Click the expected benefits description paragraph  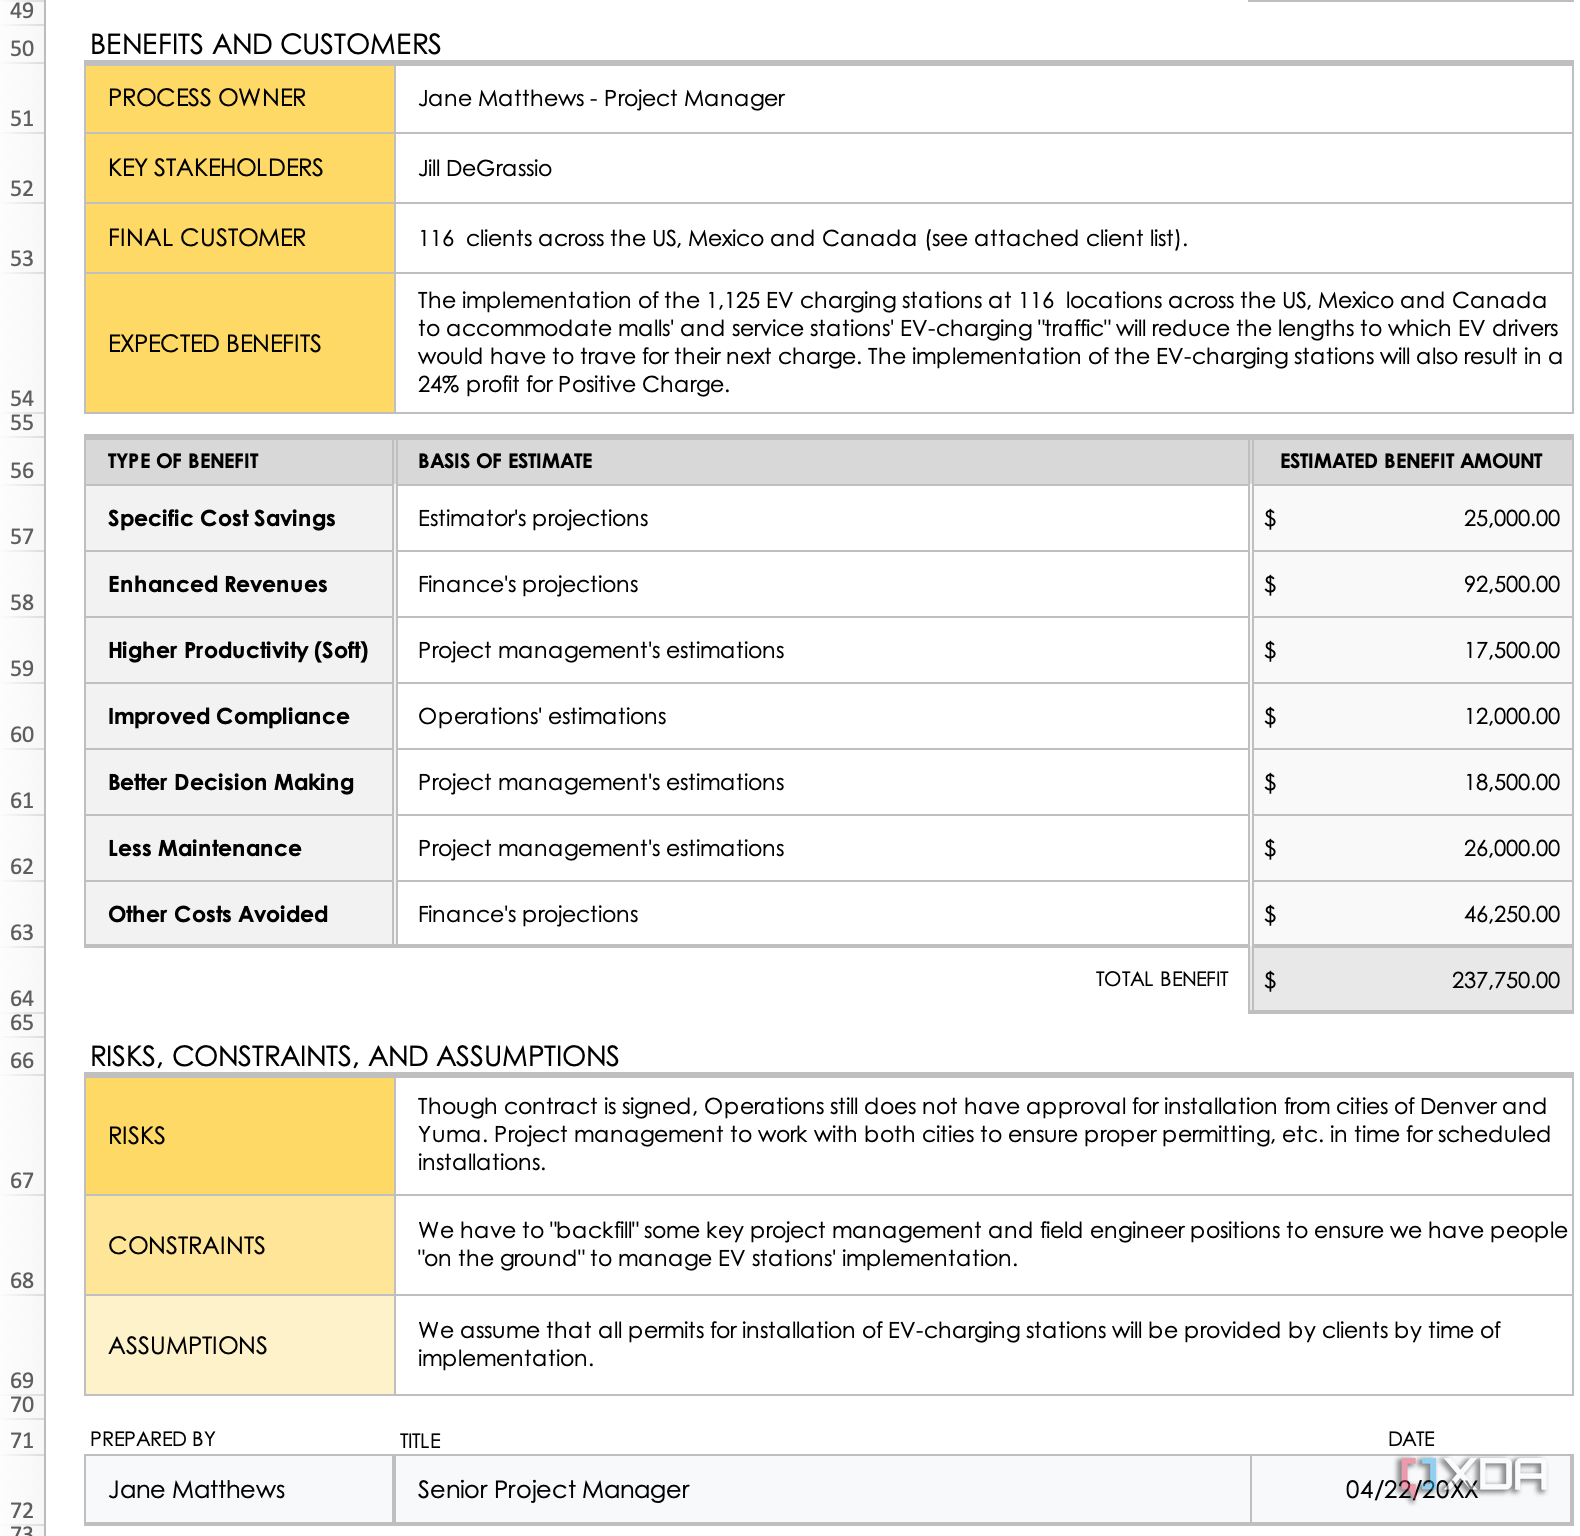pyautogui.click(x=984, y=343)
